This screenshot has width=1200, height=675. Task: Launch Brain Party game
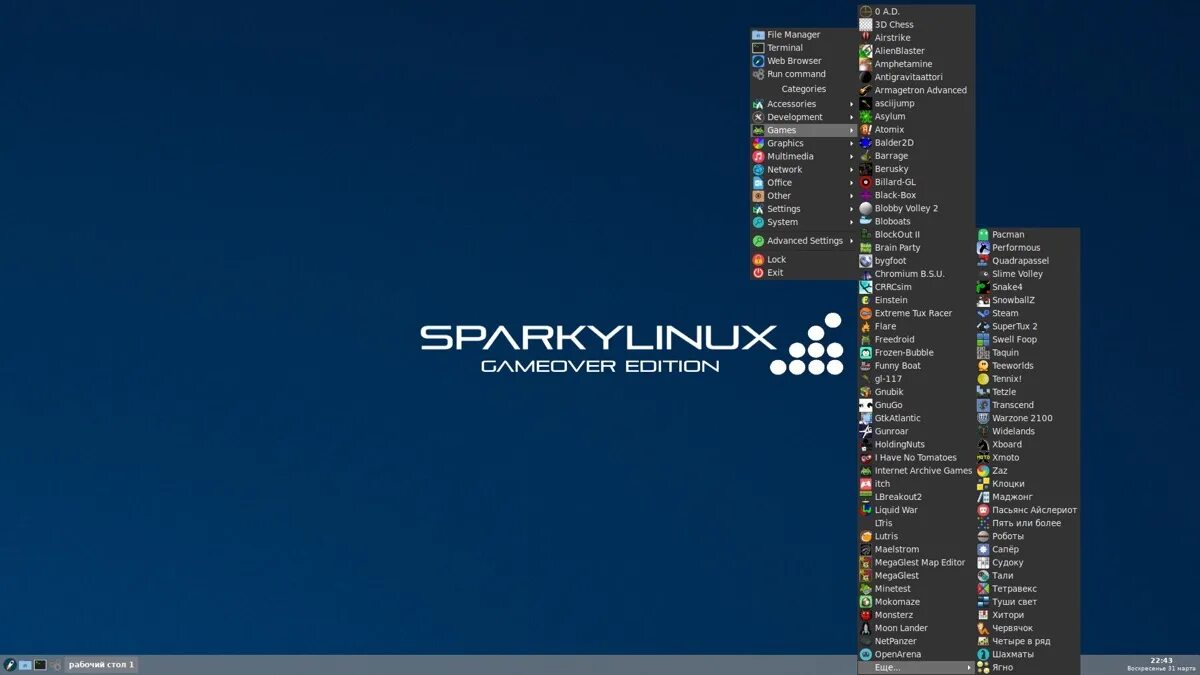click(916, 248)
